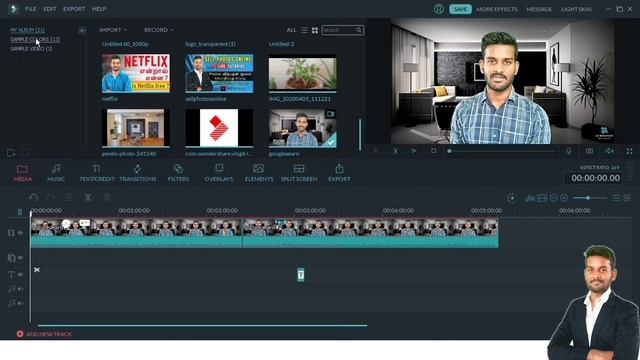Click the media library vertical scrollbar
The image size is (640, 360).
coord(360,134)
